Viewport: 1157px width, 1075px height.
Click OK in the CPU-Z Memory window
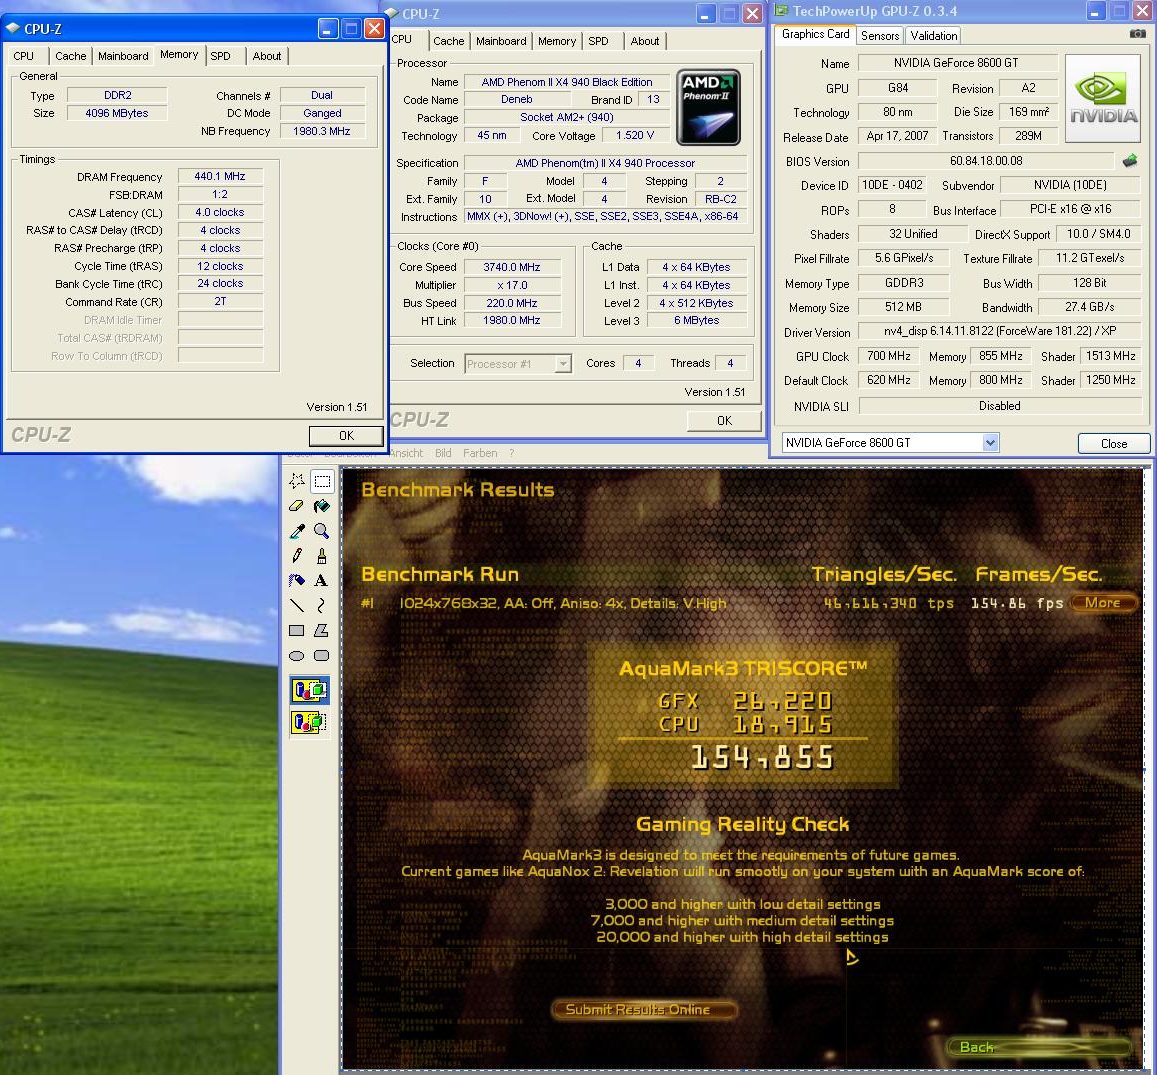coord(346,435)
